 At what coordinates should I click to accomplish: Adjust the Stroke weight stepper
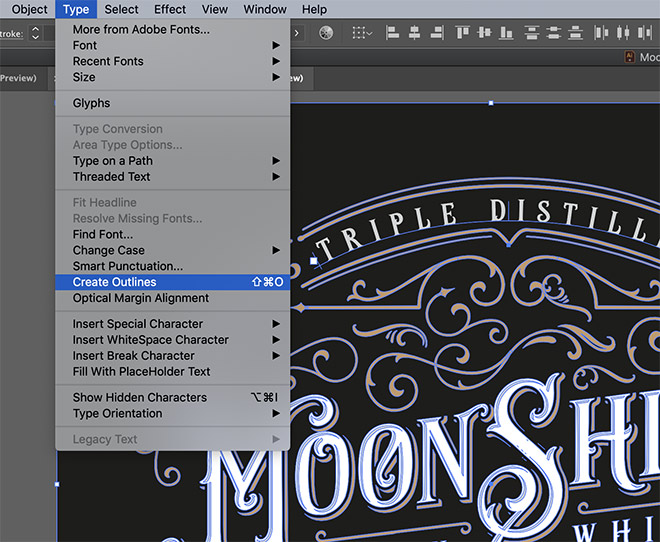pyautogui.click(x=35, y=33)
